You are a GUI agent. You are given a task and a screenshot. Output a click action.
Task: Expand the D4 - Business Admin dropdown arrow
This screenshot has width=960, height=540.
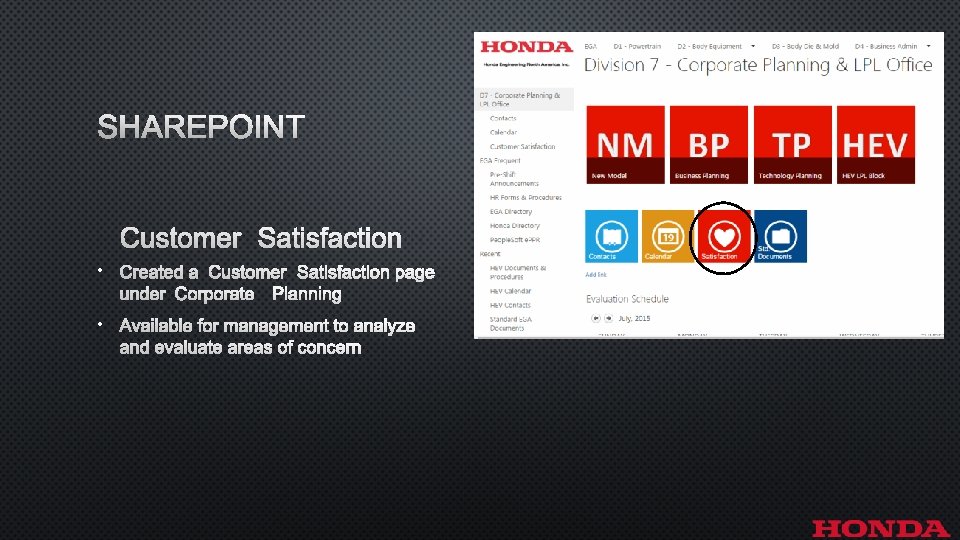pyautogui.click(x=928, y=46)
